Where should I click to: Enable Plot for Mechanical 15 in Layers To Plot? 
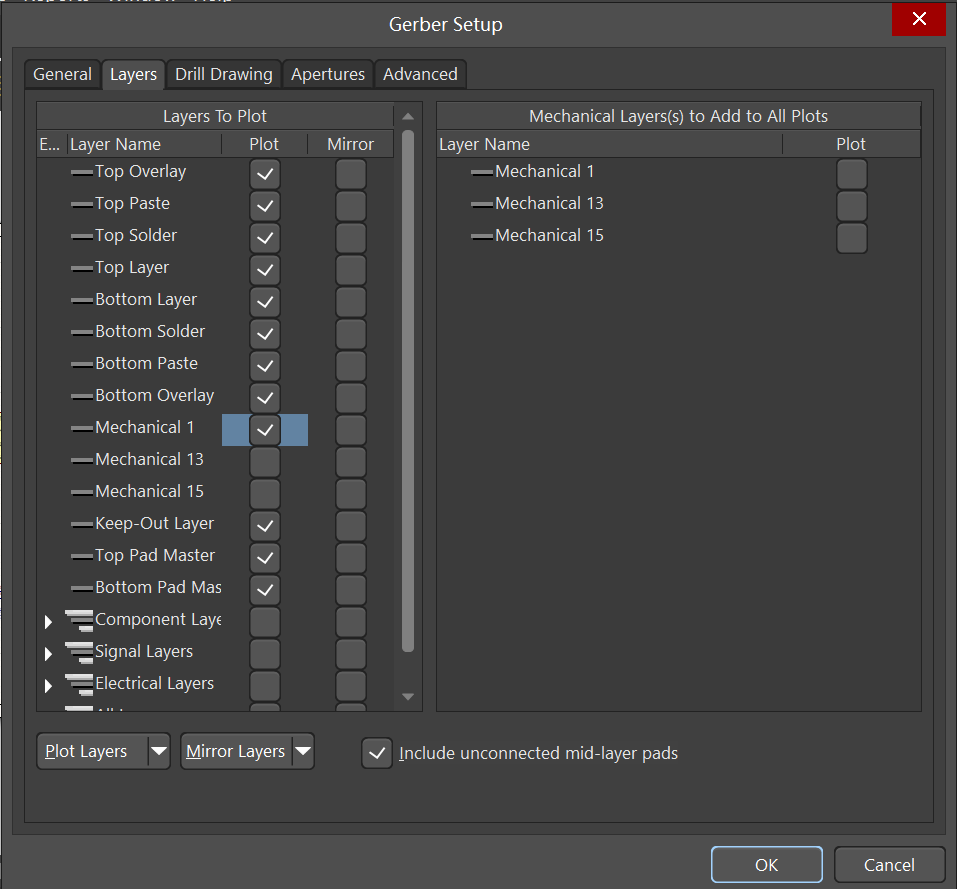pyautogui.click(x=265, y=494)
